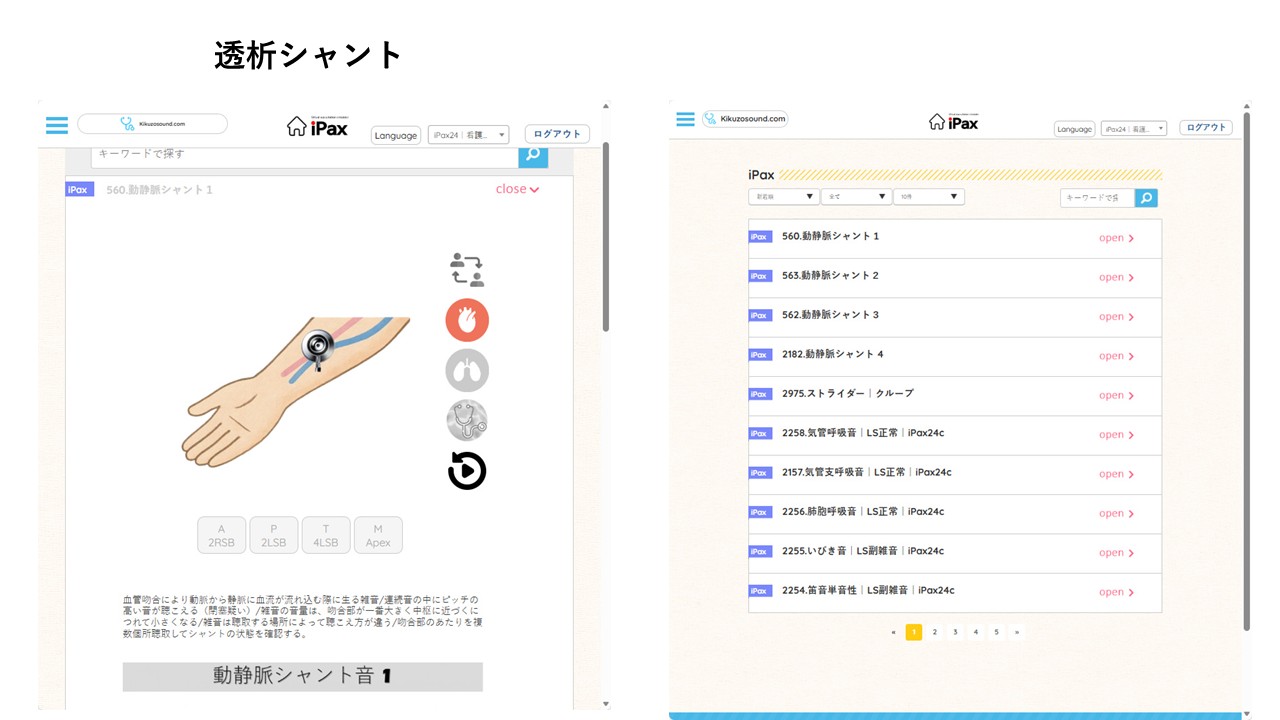Toggle the M Apex auscultation site

click(x=378, y=535)
